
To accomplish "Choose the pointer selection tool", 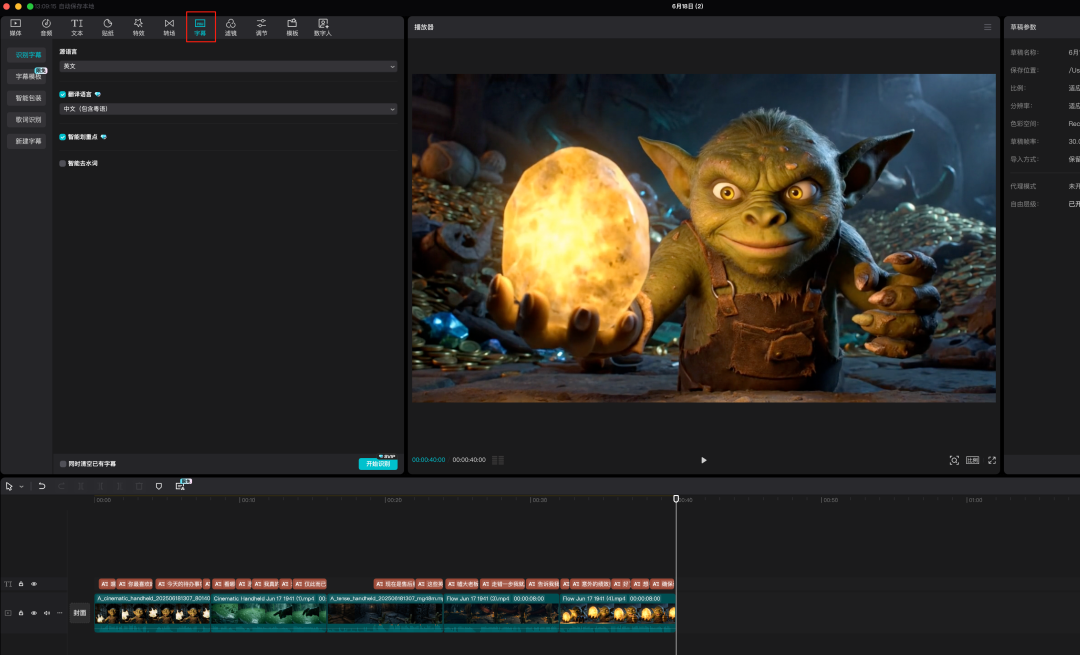I will pos(9,486).
